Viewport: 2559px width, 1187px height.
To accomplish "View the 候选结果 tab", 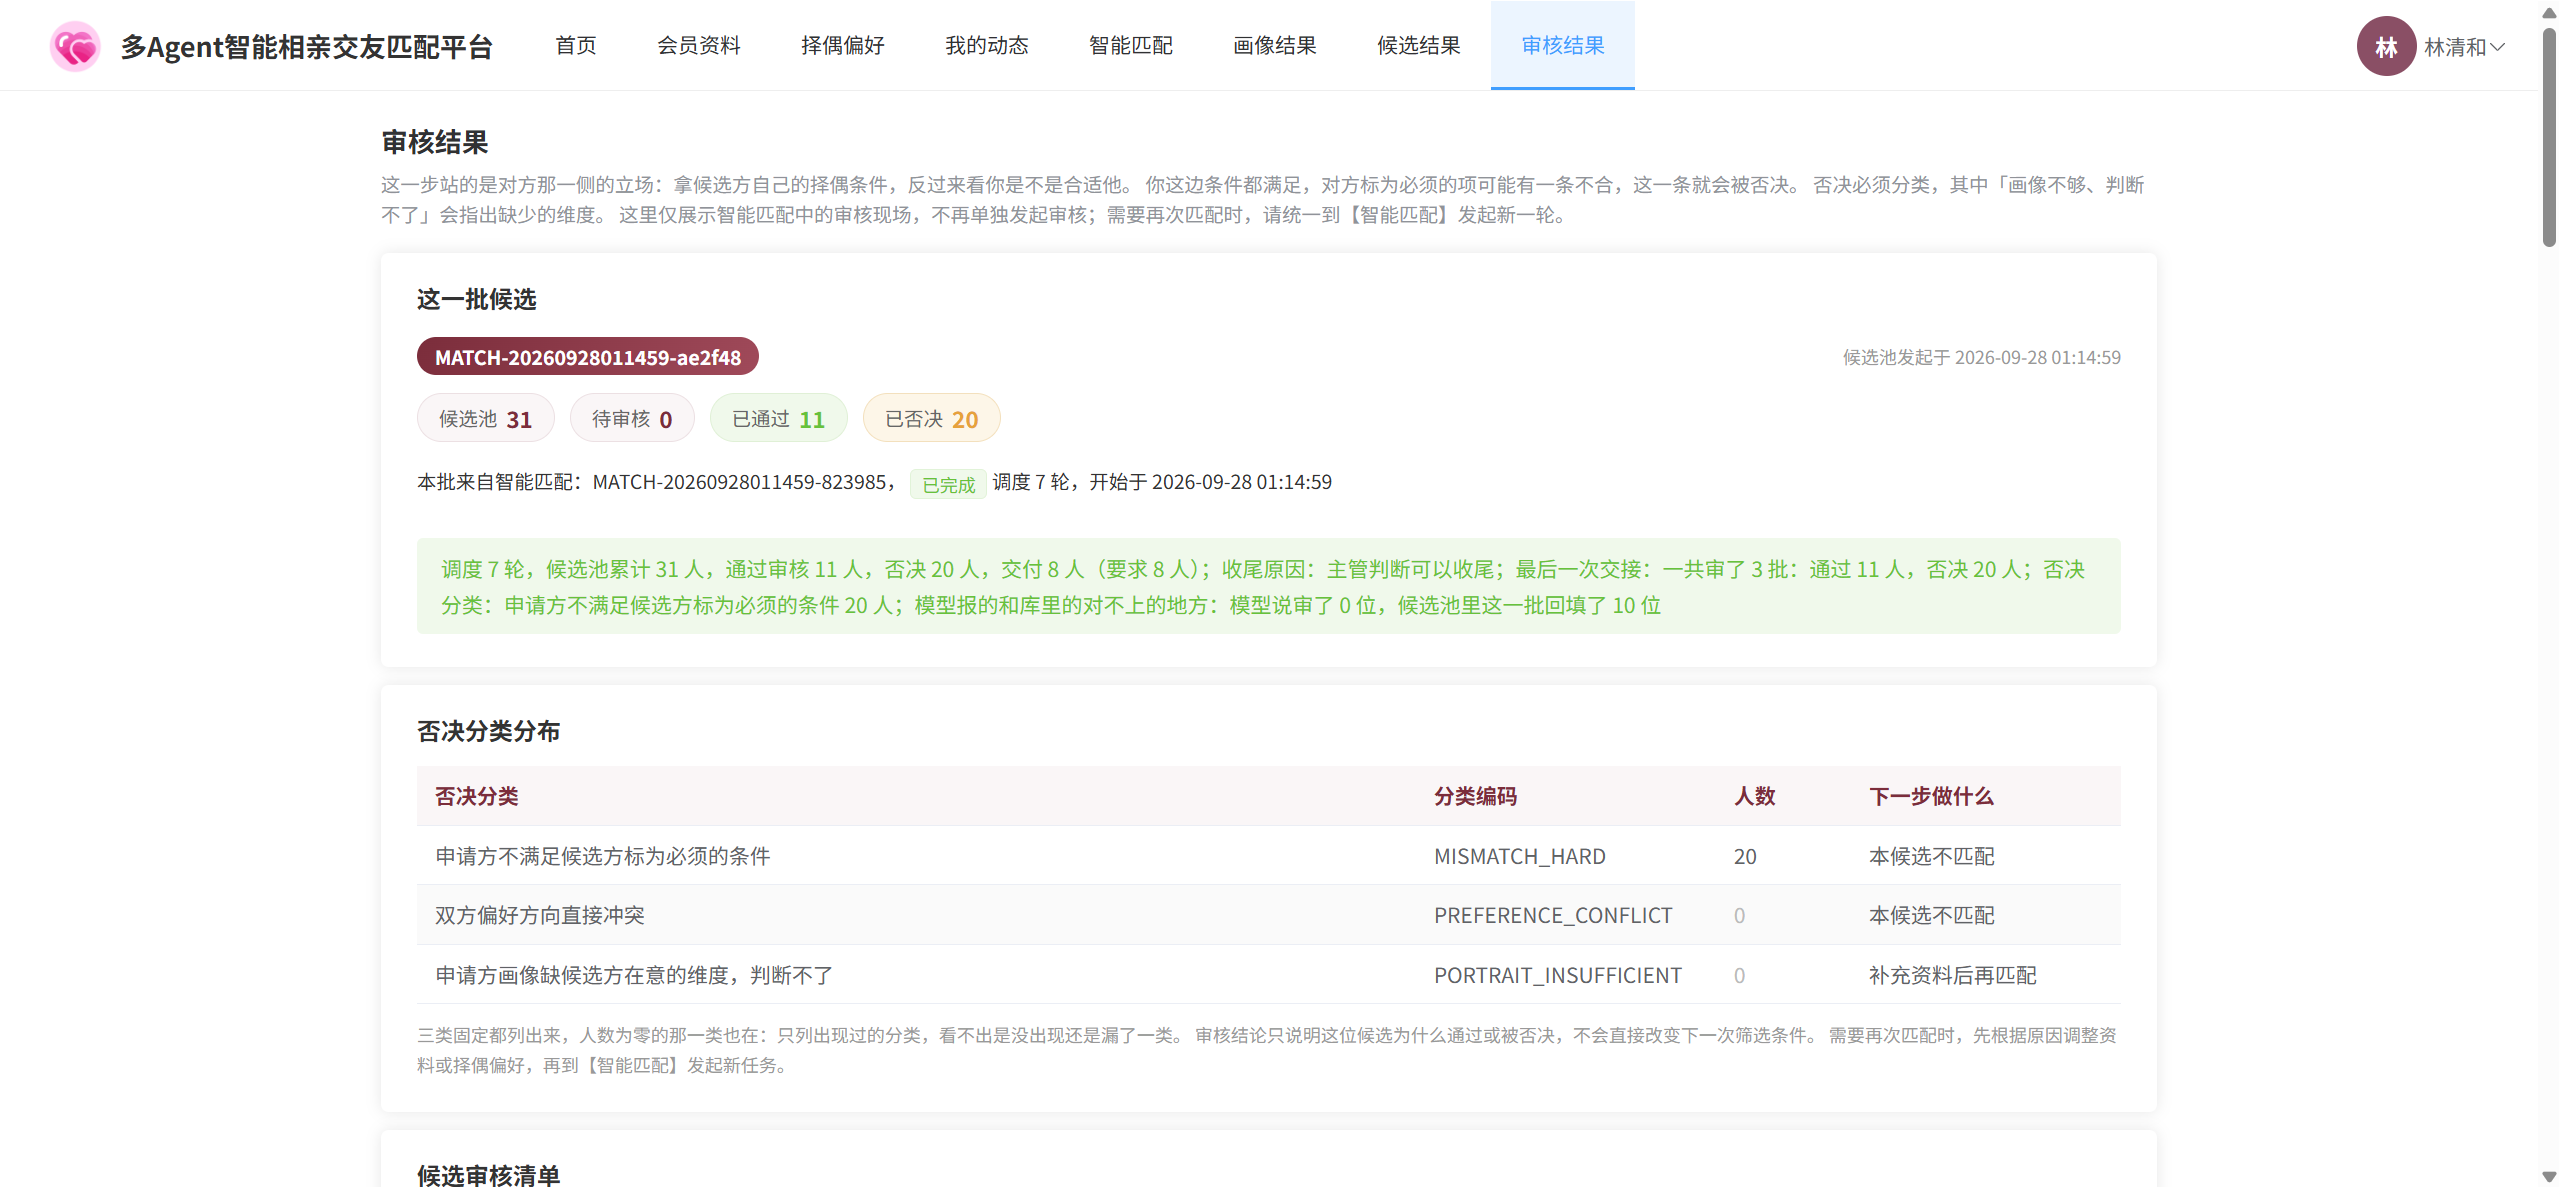I will (1419, 45).
